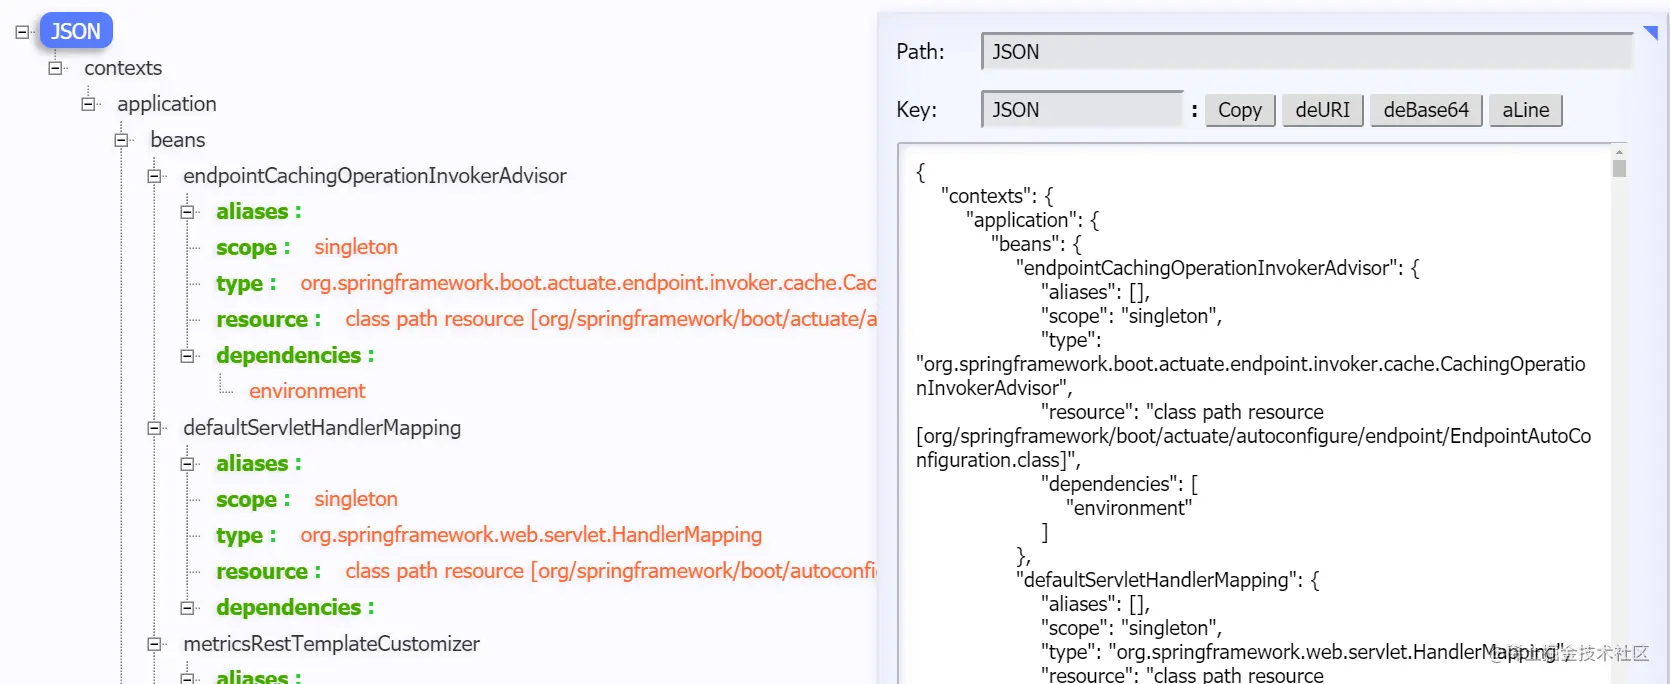This screenshot has height=684, width=1670.
Task: Select defaultServletHandlerMapping label
Action: tap(322, 428)
